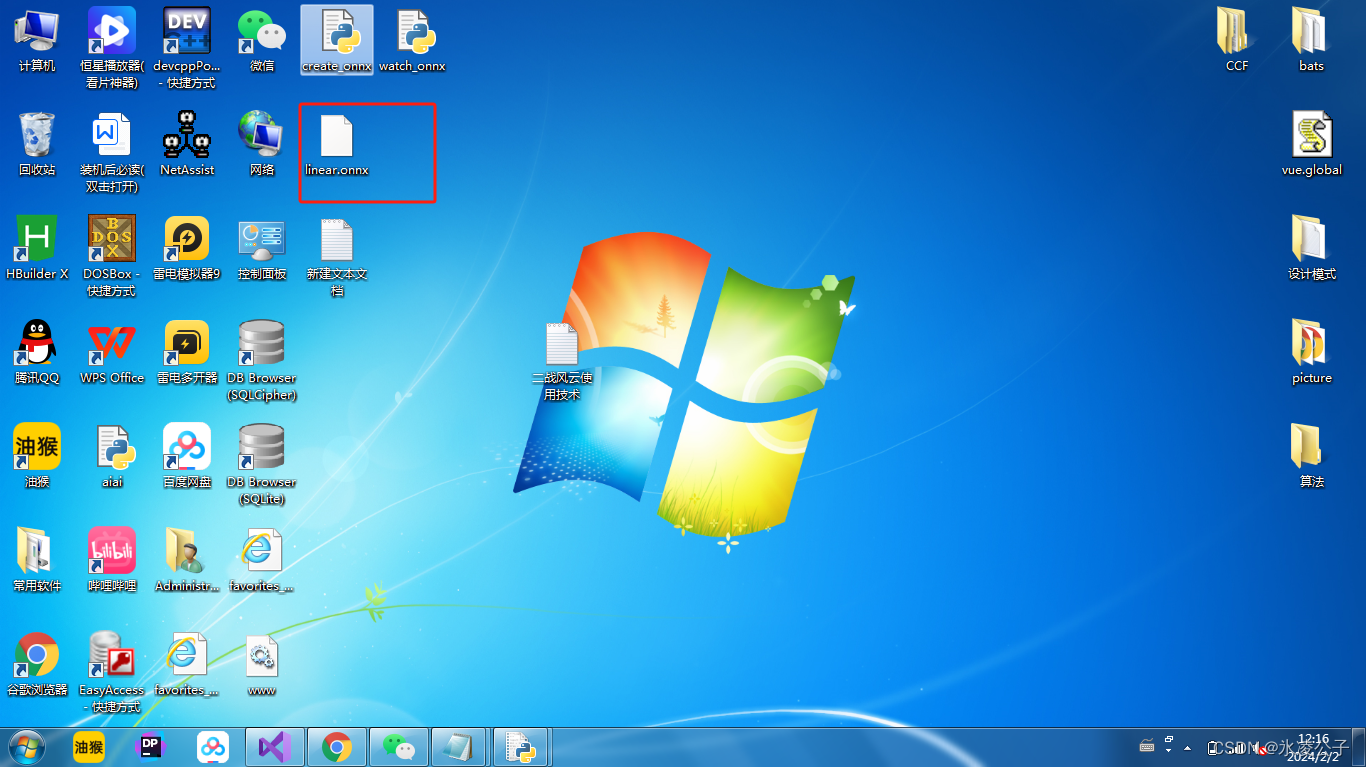The width and height of the screenshot is (1366, 767).
Task: Select favorites file next to Administrator folder
Action: (x=262, y=560)
